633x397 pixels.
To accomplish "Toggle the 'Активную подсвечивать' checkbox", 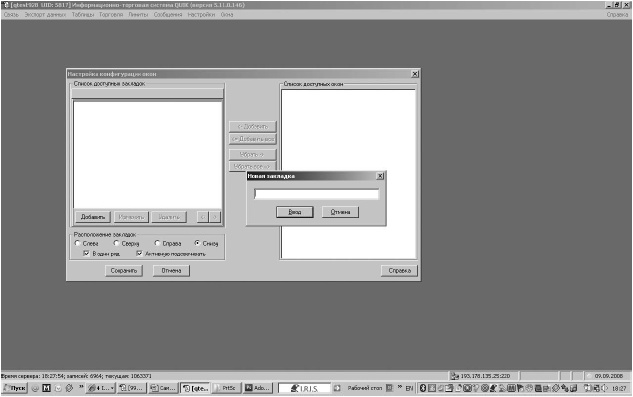I will 139,254.
